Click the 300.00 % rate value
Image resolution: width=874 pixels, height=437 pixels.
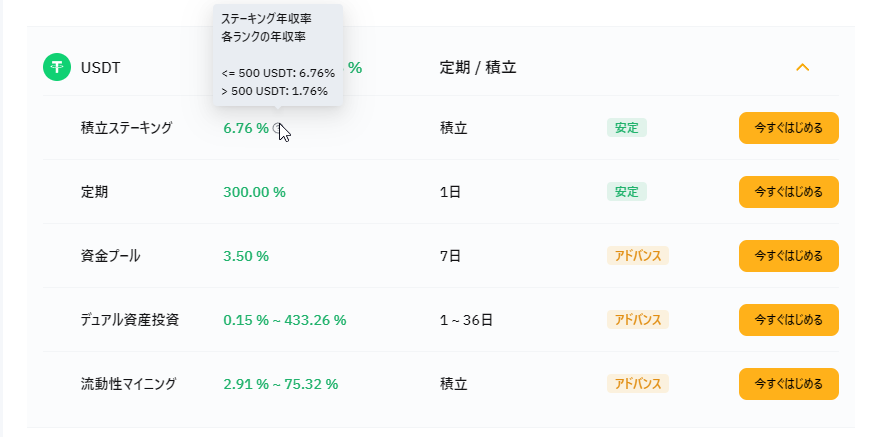(254, 192)
